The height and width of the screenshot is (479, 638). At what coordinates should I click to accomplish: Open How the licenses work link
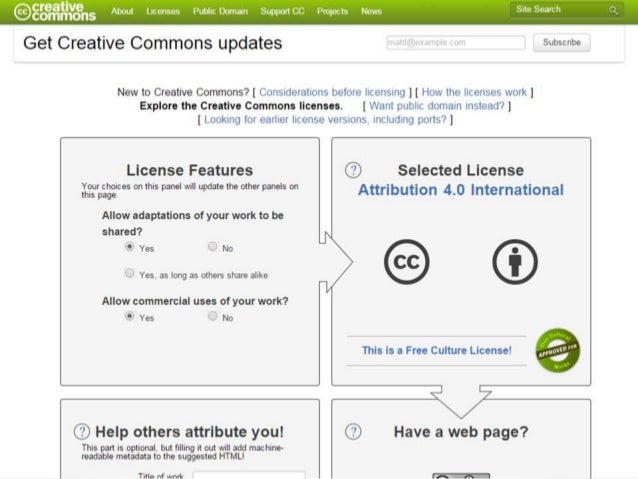coord(474,92)
